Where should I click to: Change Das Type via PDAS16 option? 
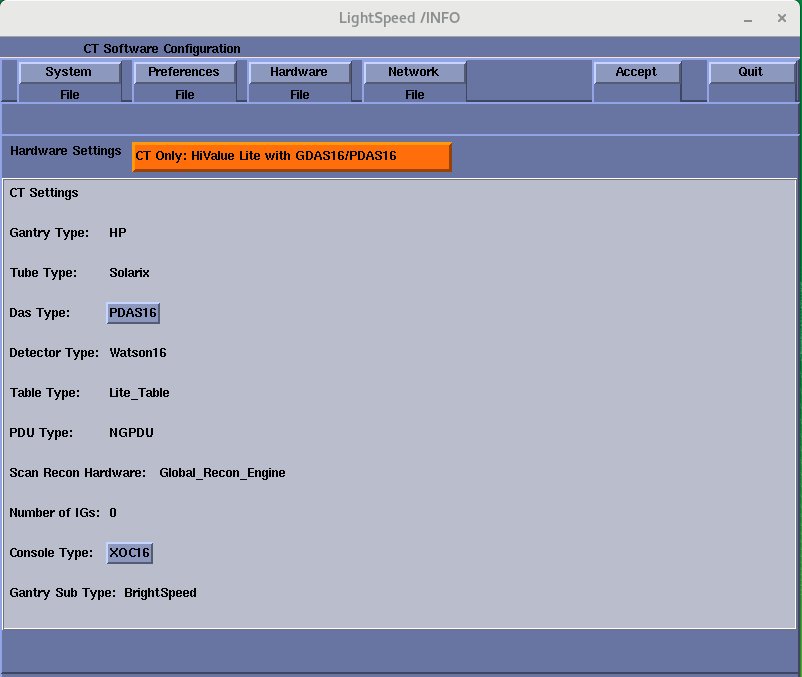coord(133,313)
